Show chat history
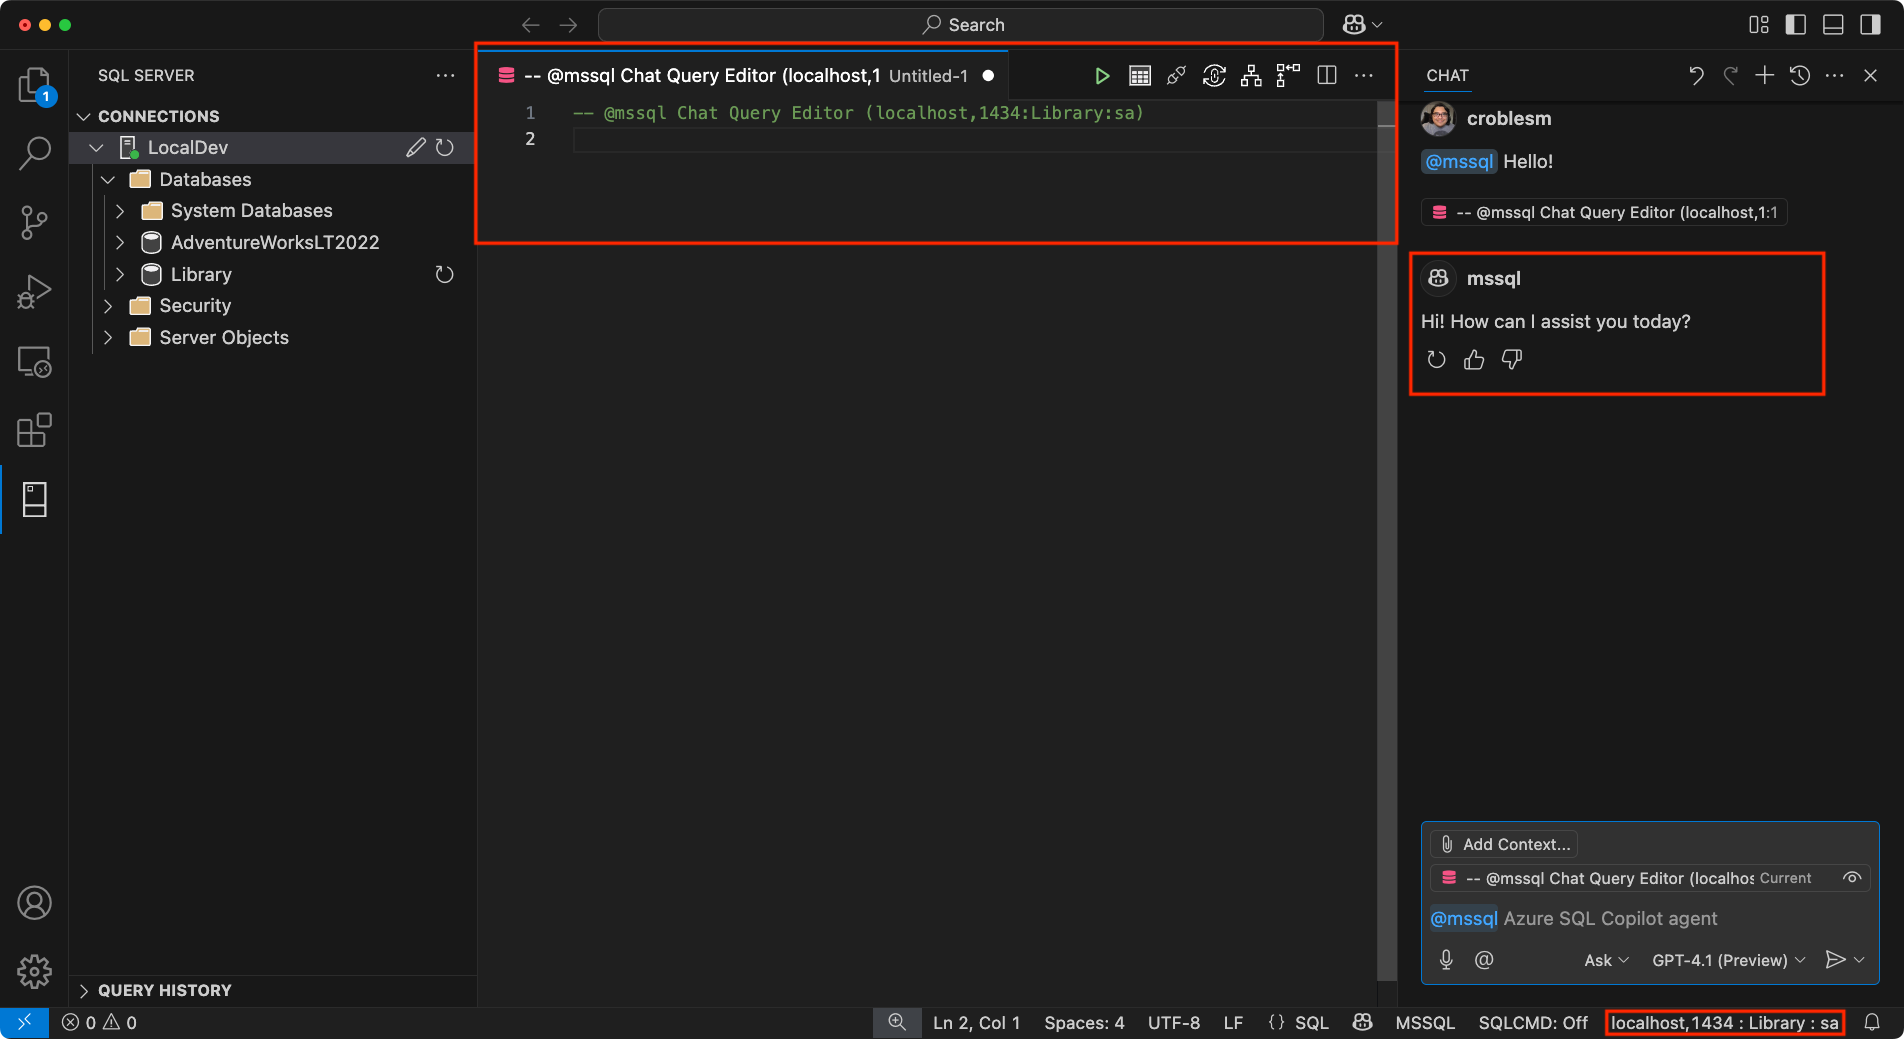Image resolution: width=1904 pixels, height=1039 pixels. coord(1800,76)
